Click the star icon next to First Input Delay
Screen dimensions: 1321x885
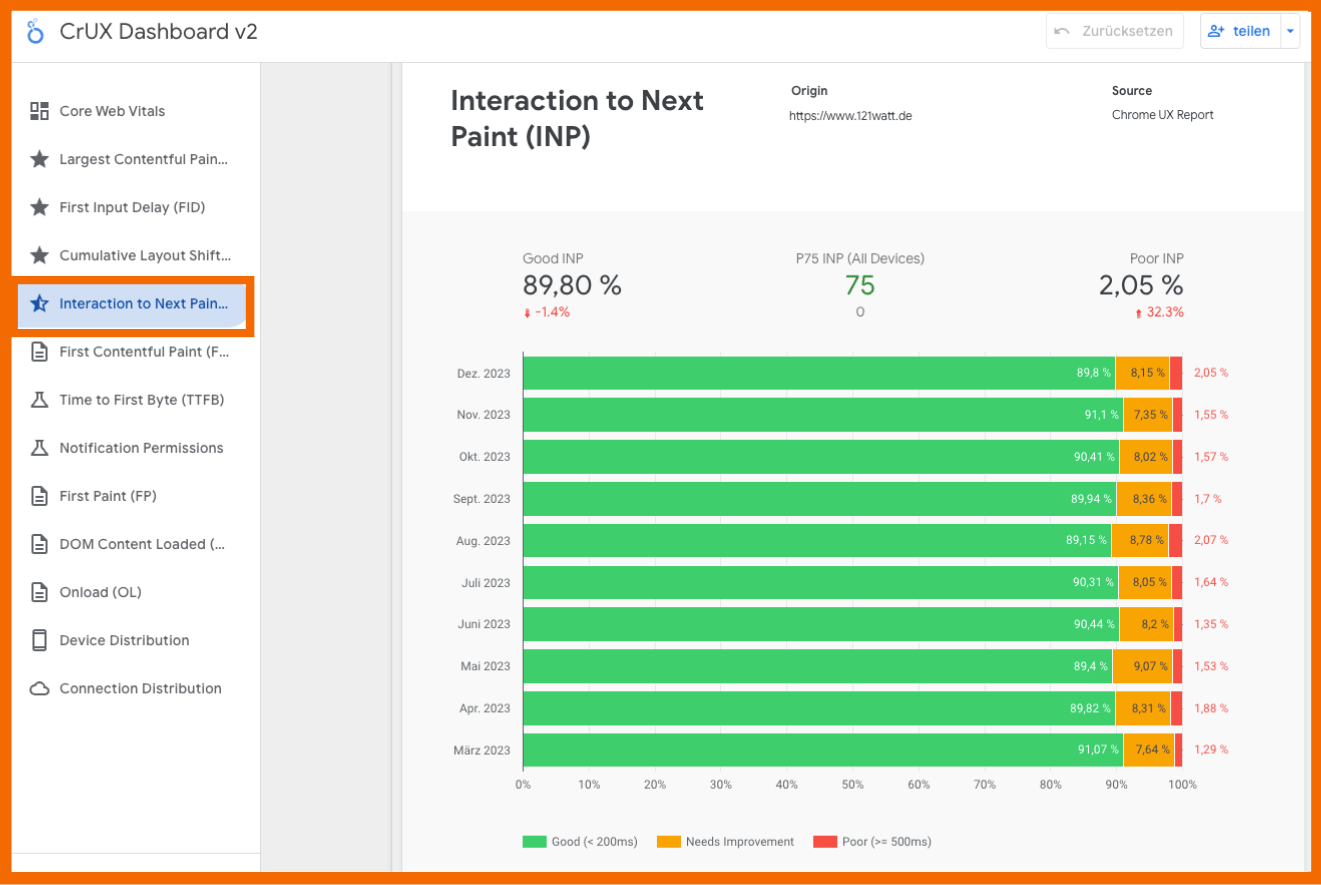point(39,207)
